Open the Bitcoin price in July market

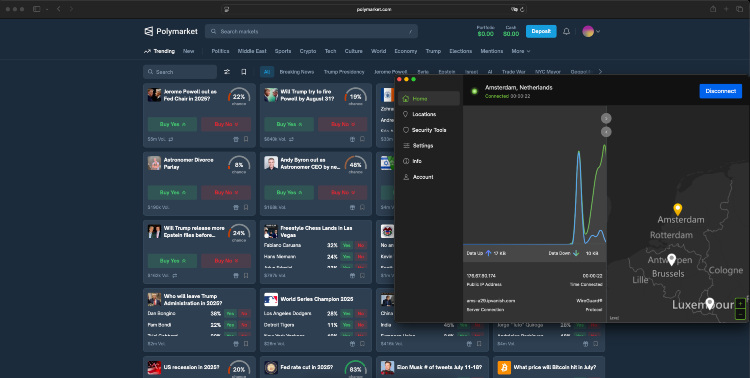[555, 367]
